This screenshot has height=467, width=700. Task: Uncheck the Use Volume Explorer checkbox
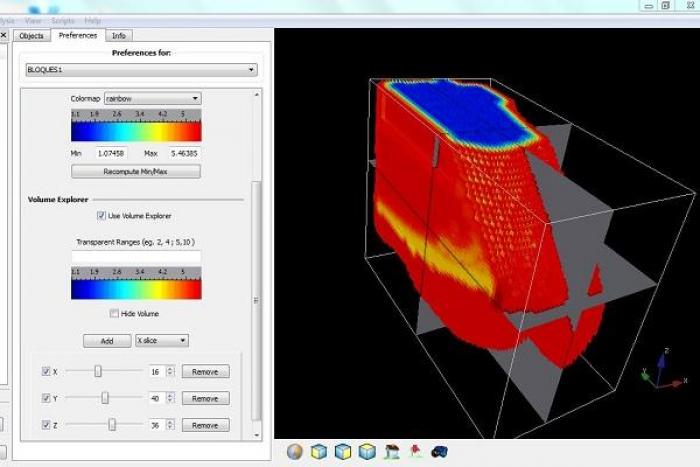[101, 216]
